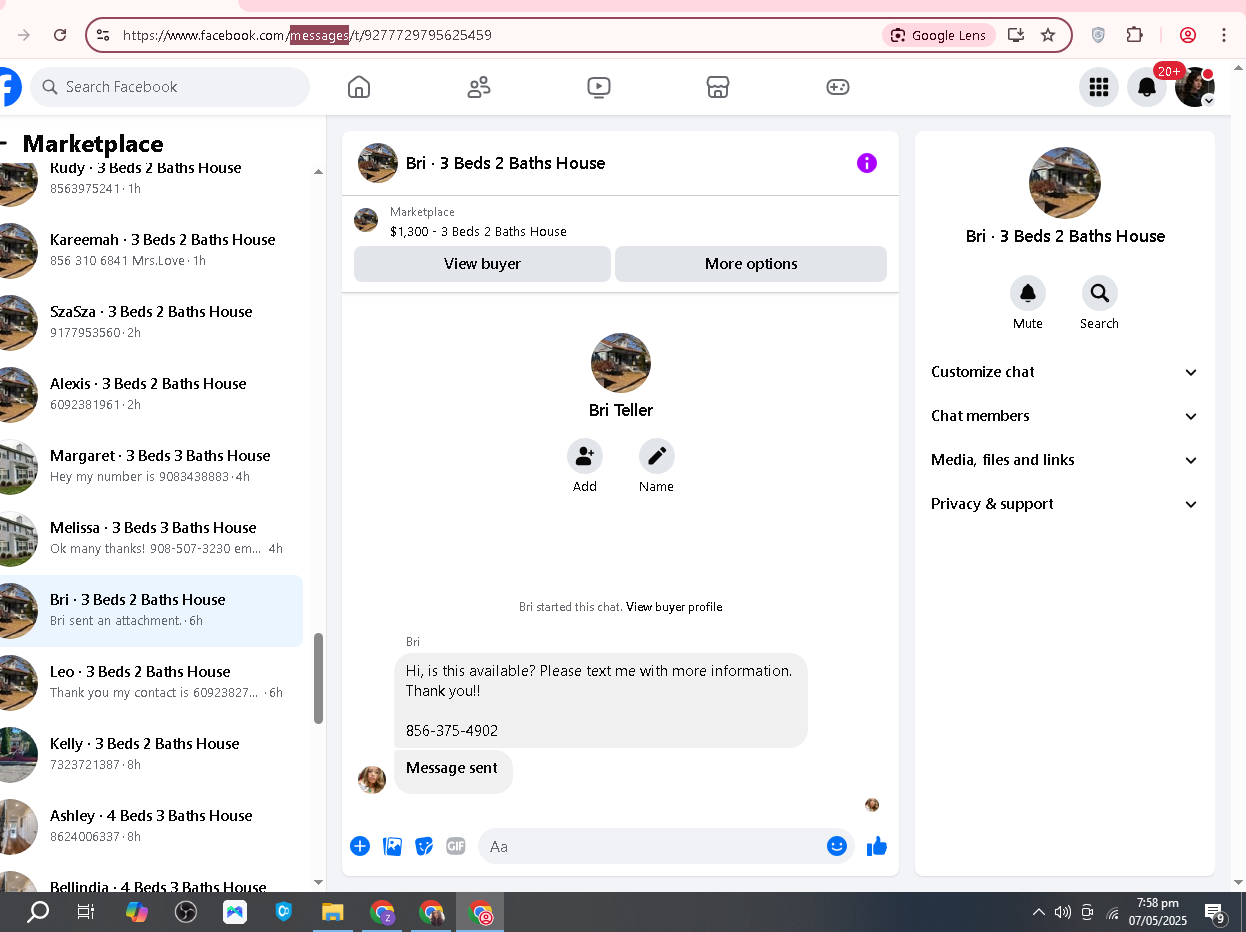Viewport: 1246px width, 932px height.
Task: Open the Chrome extensions puzzle icon
Action: tap(1134, 35)
